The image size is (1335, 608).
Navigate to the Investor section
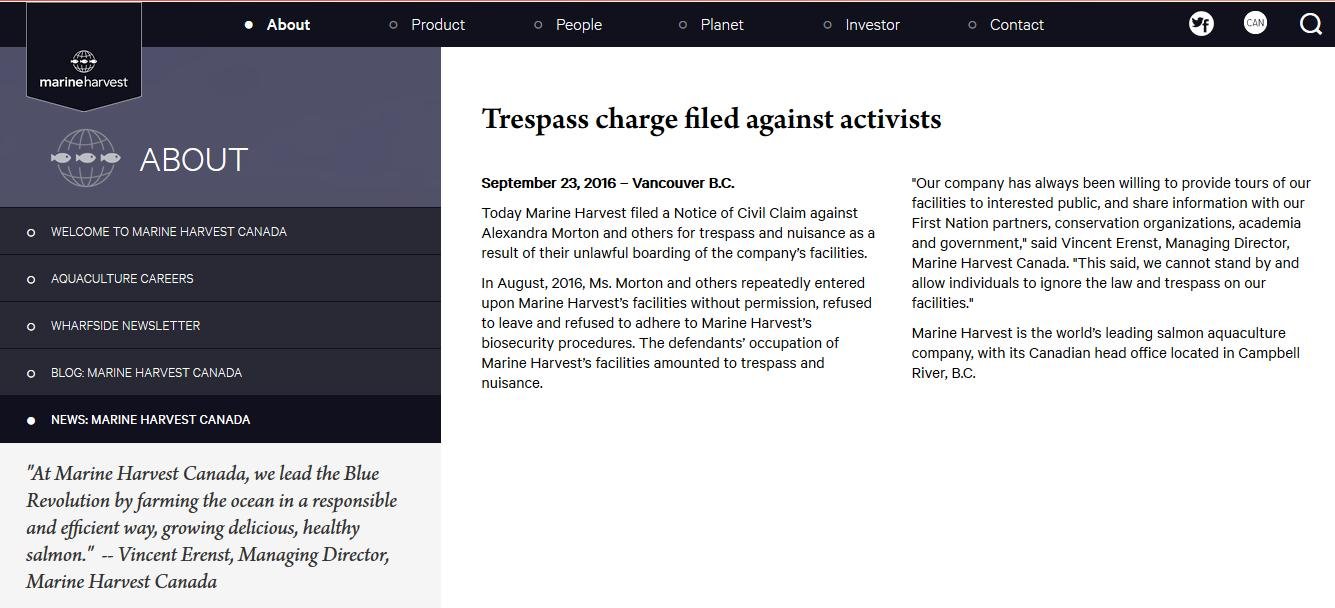[x=872, y=25]
